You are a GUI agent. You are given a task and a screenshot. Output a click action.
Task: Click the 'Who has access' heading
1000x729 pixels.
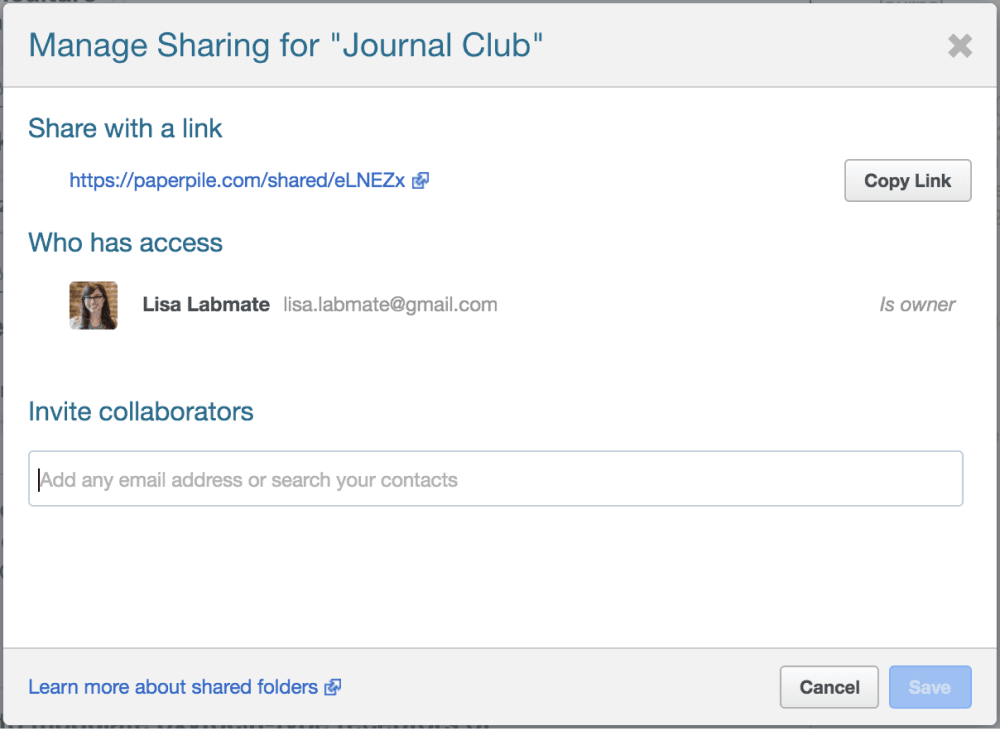(125, 242)
